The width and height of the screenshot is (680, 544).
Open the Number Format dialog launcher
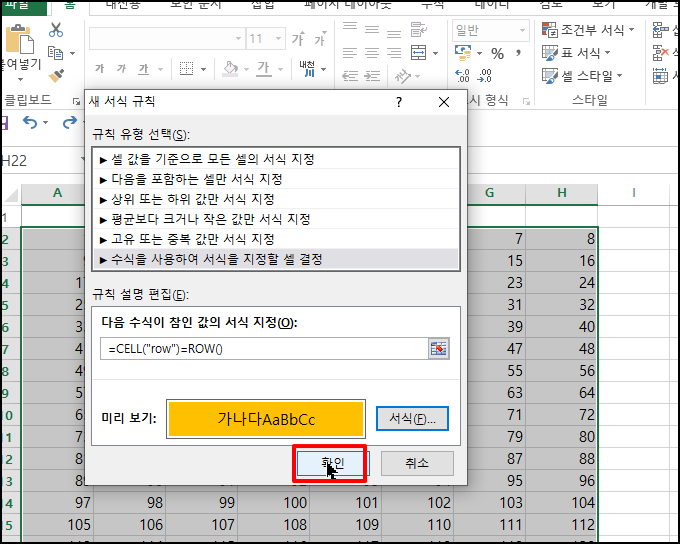[x=526, y=102]
